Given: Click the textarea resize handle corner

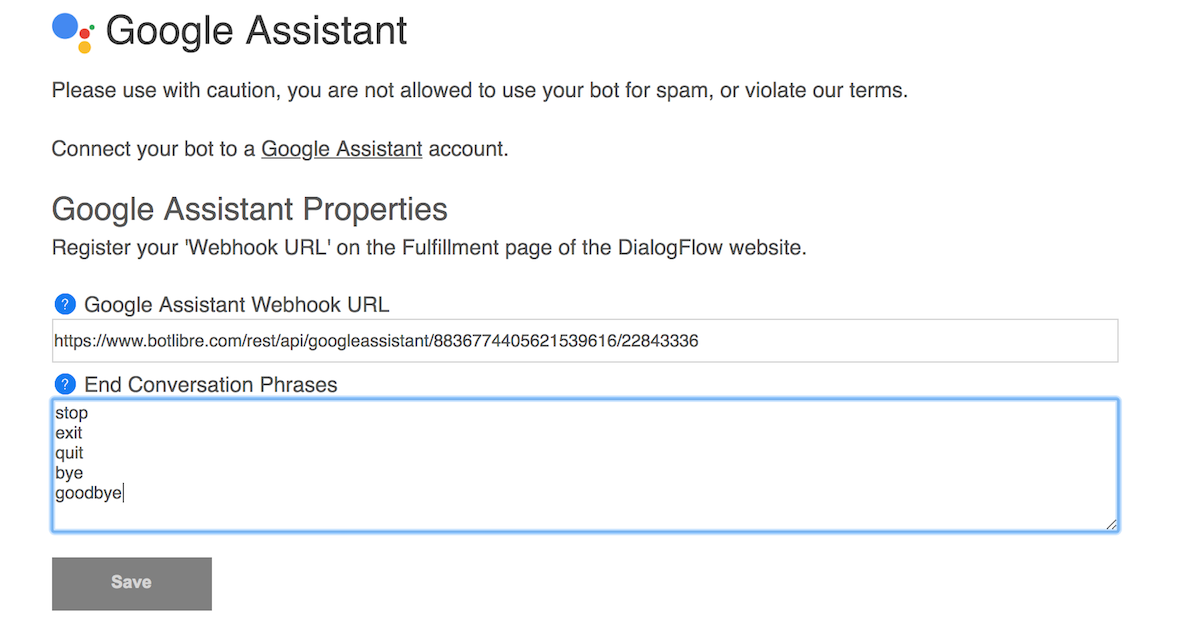Looking at the screenshot, I should 1111,524.
